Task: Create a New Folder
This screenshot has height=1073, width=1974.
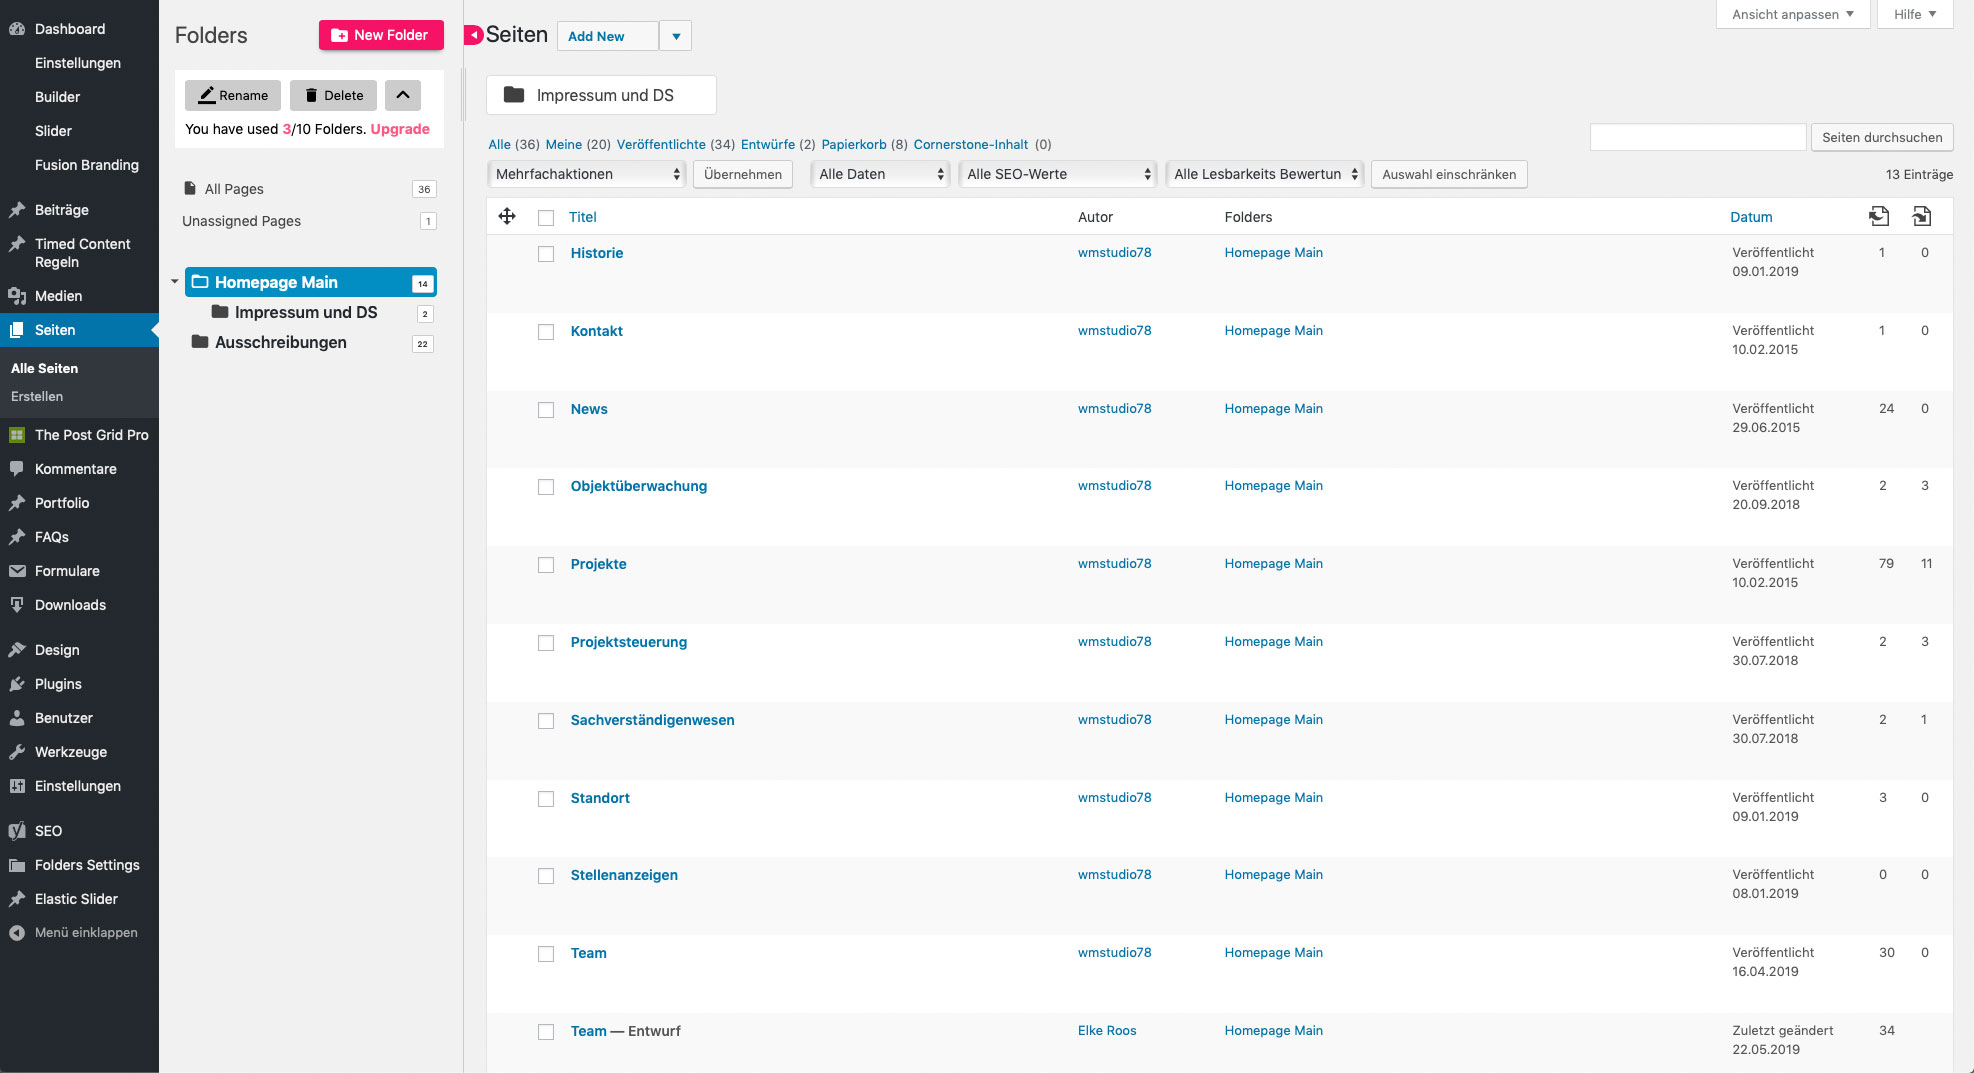Action: click(x=381, y=35)
